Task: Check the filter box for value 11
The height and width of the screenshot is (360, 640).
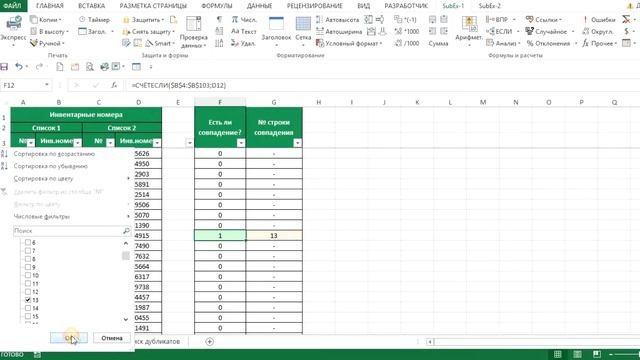Action: 28,283
